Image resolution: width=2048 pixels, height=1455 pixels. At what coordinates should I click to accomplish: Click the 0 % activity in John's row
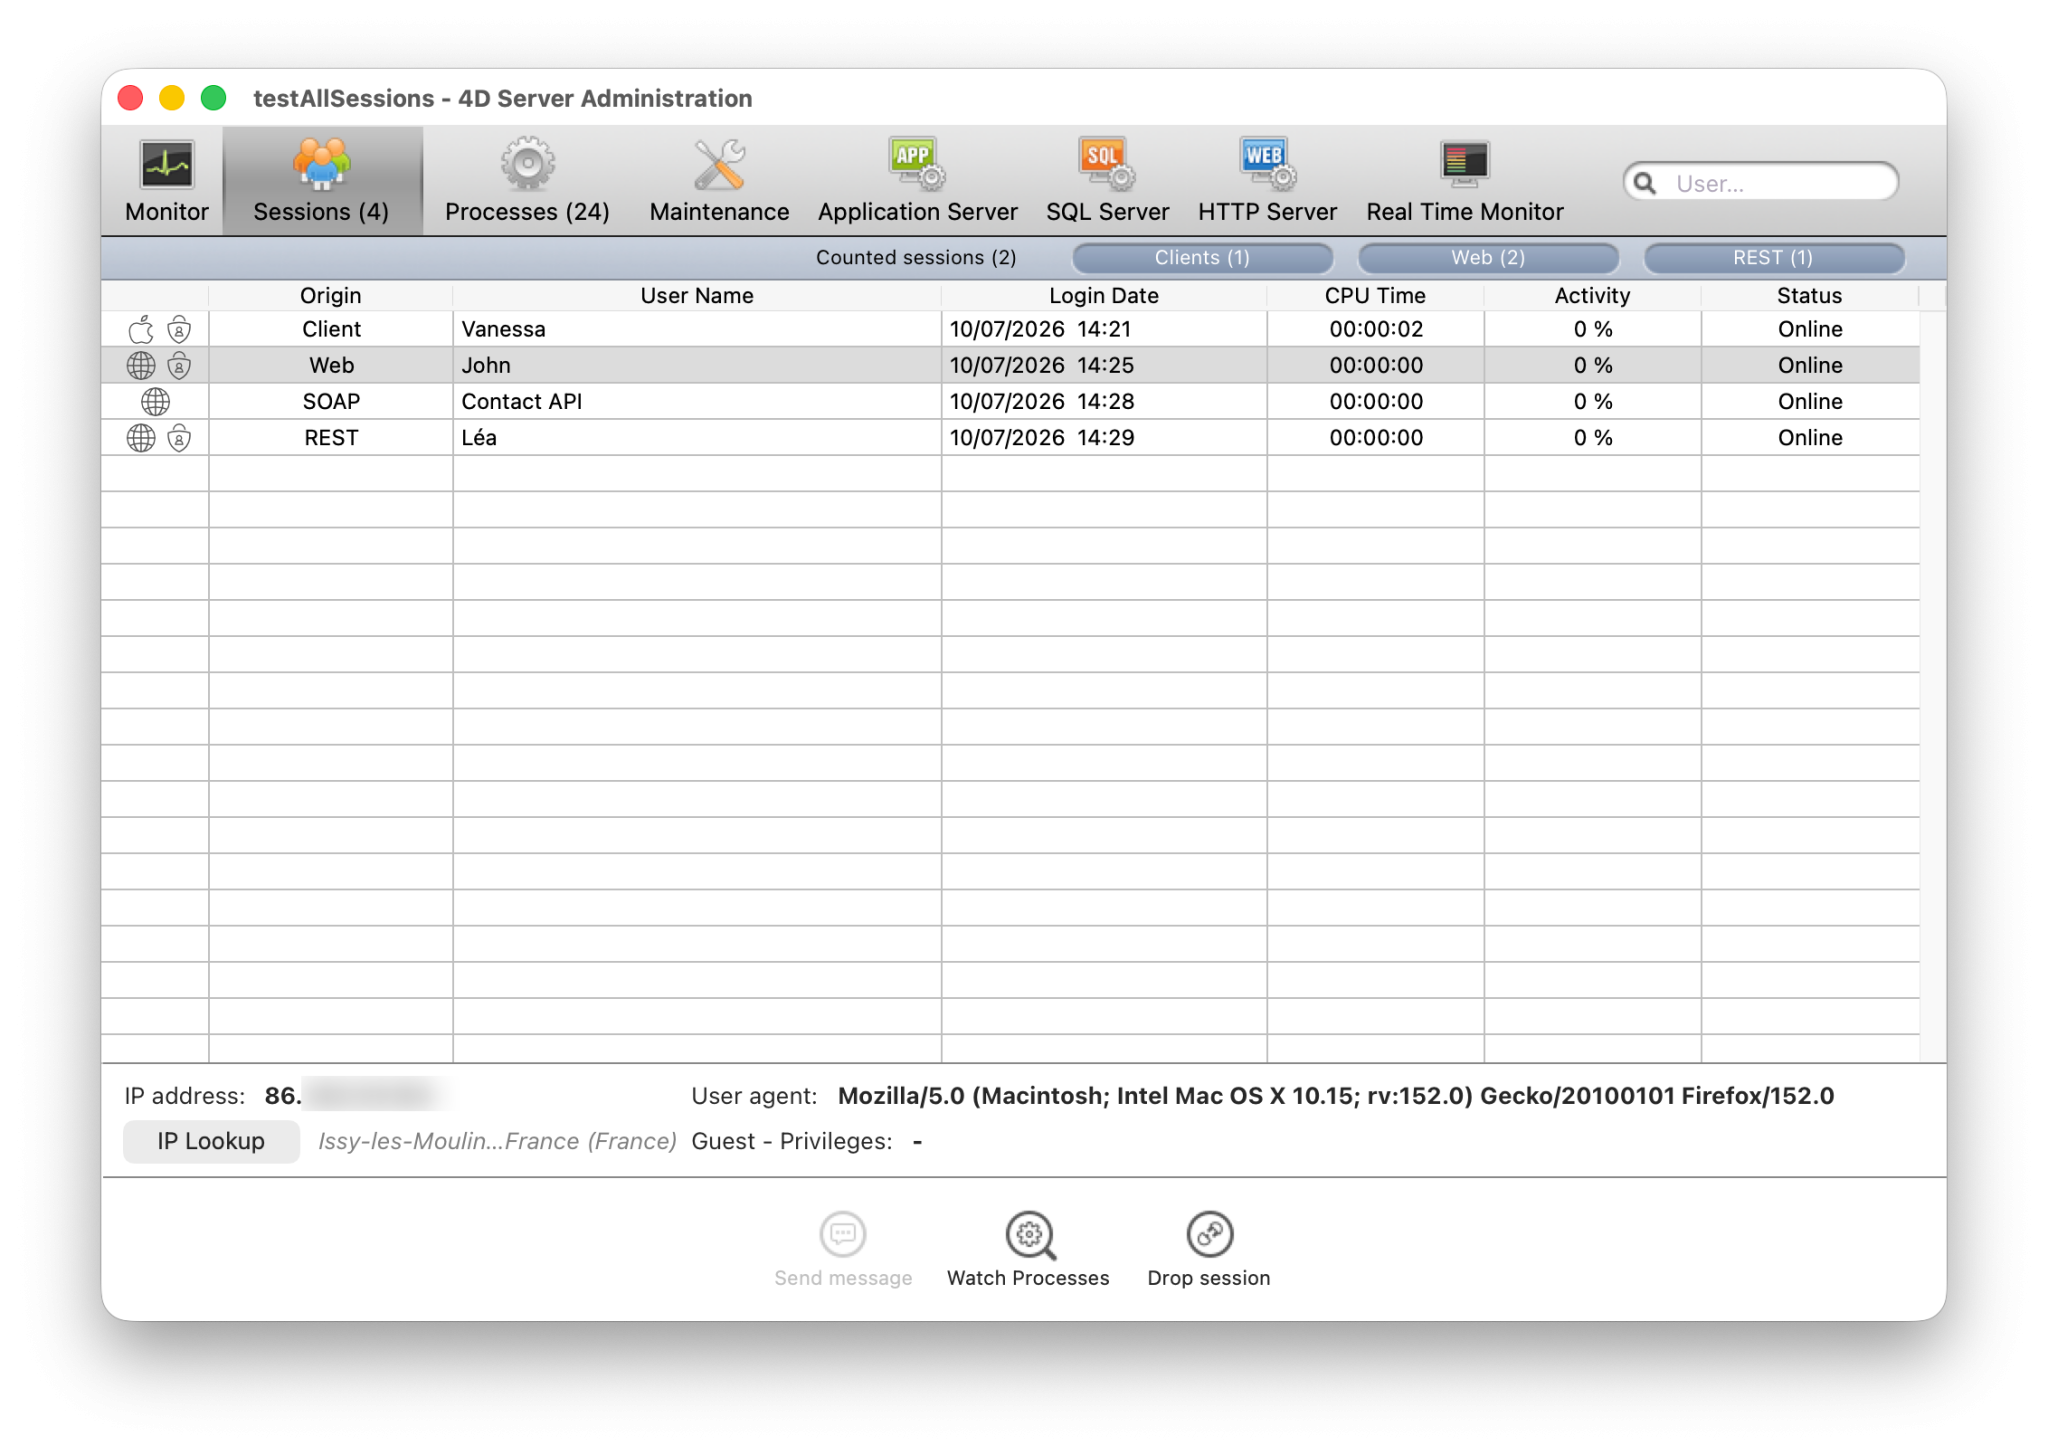click(1593, 366)
